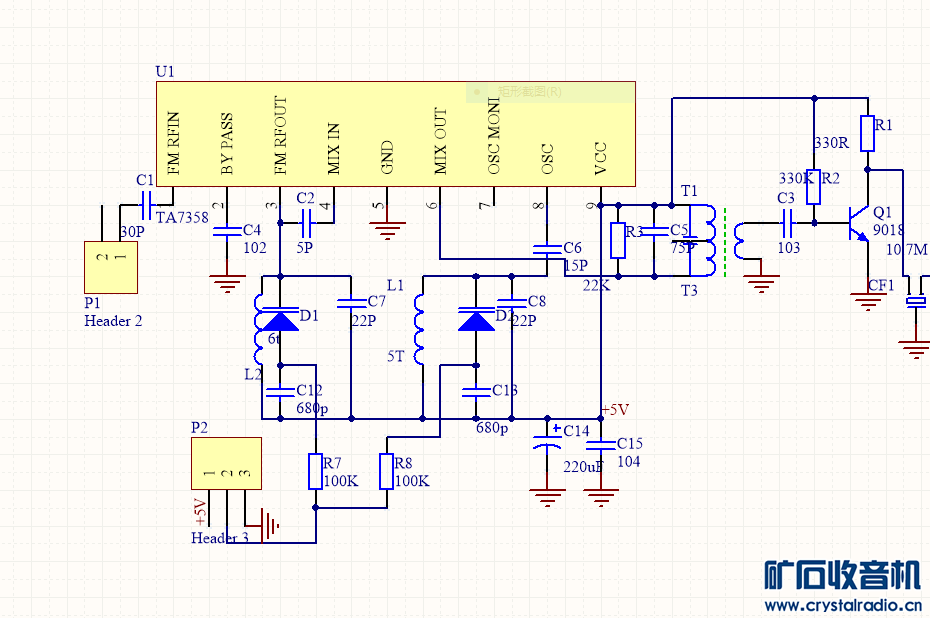Select diode D2 symbol
This screenshot has width=930, height=618.
pyautogui.click(x=476, y=319)
